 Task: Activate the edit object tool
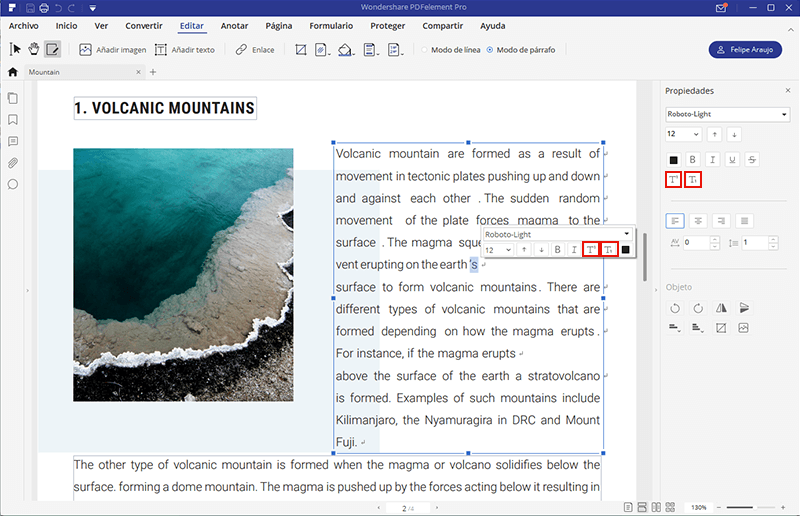[53, 50]
